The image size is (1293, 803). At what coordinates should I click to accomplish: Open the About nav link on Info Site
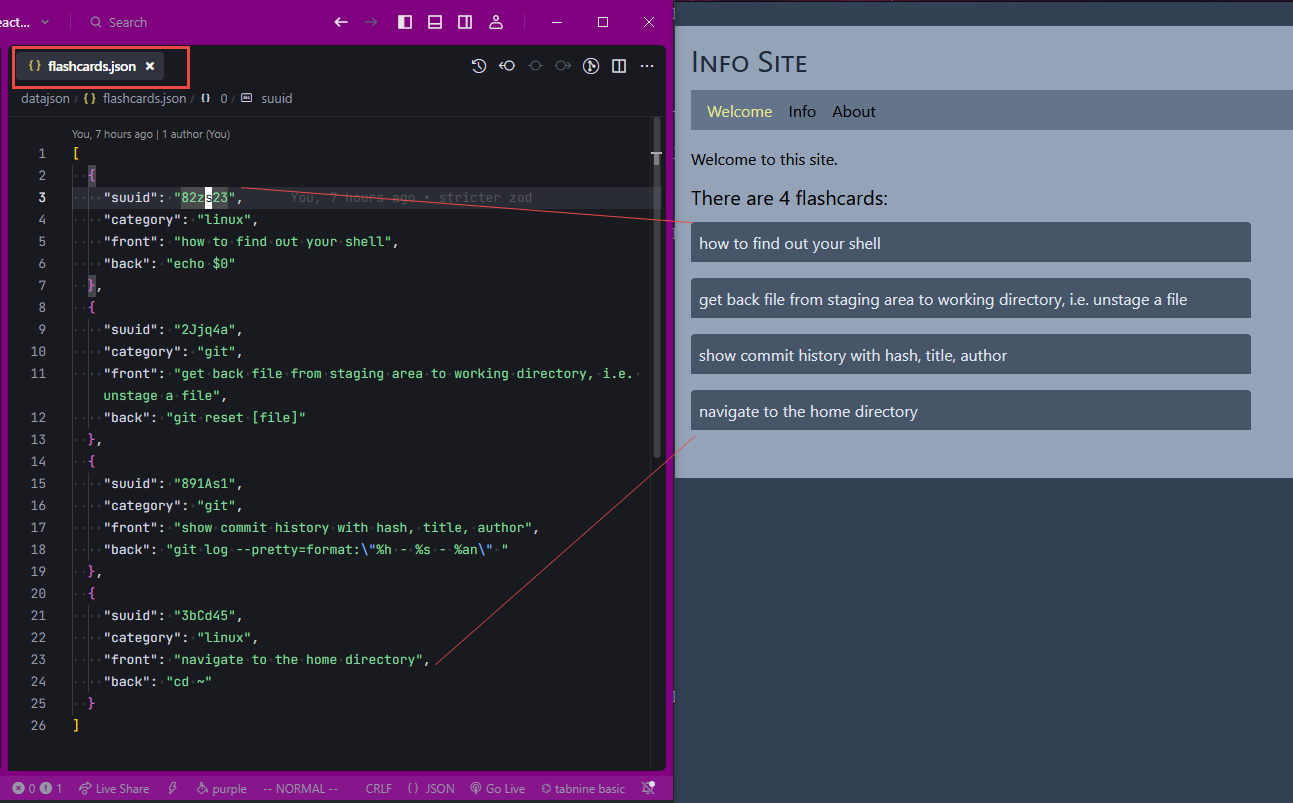854,111
